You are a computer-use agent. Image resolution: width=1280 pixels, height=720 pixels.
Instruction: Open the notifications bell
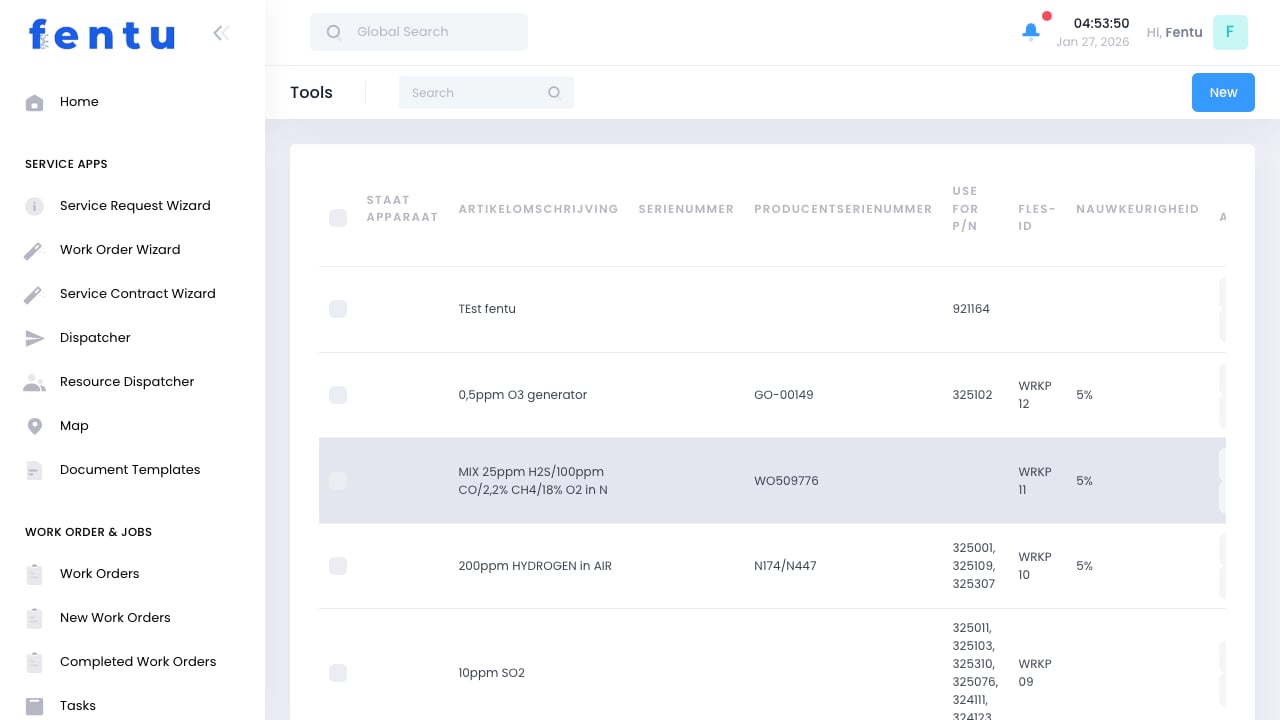[x=1031, y=31]
